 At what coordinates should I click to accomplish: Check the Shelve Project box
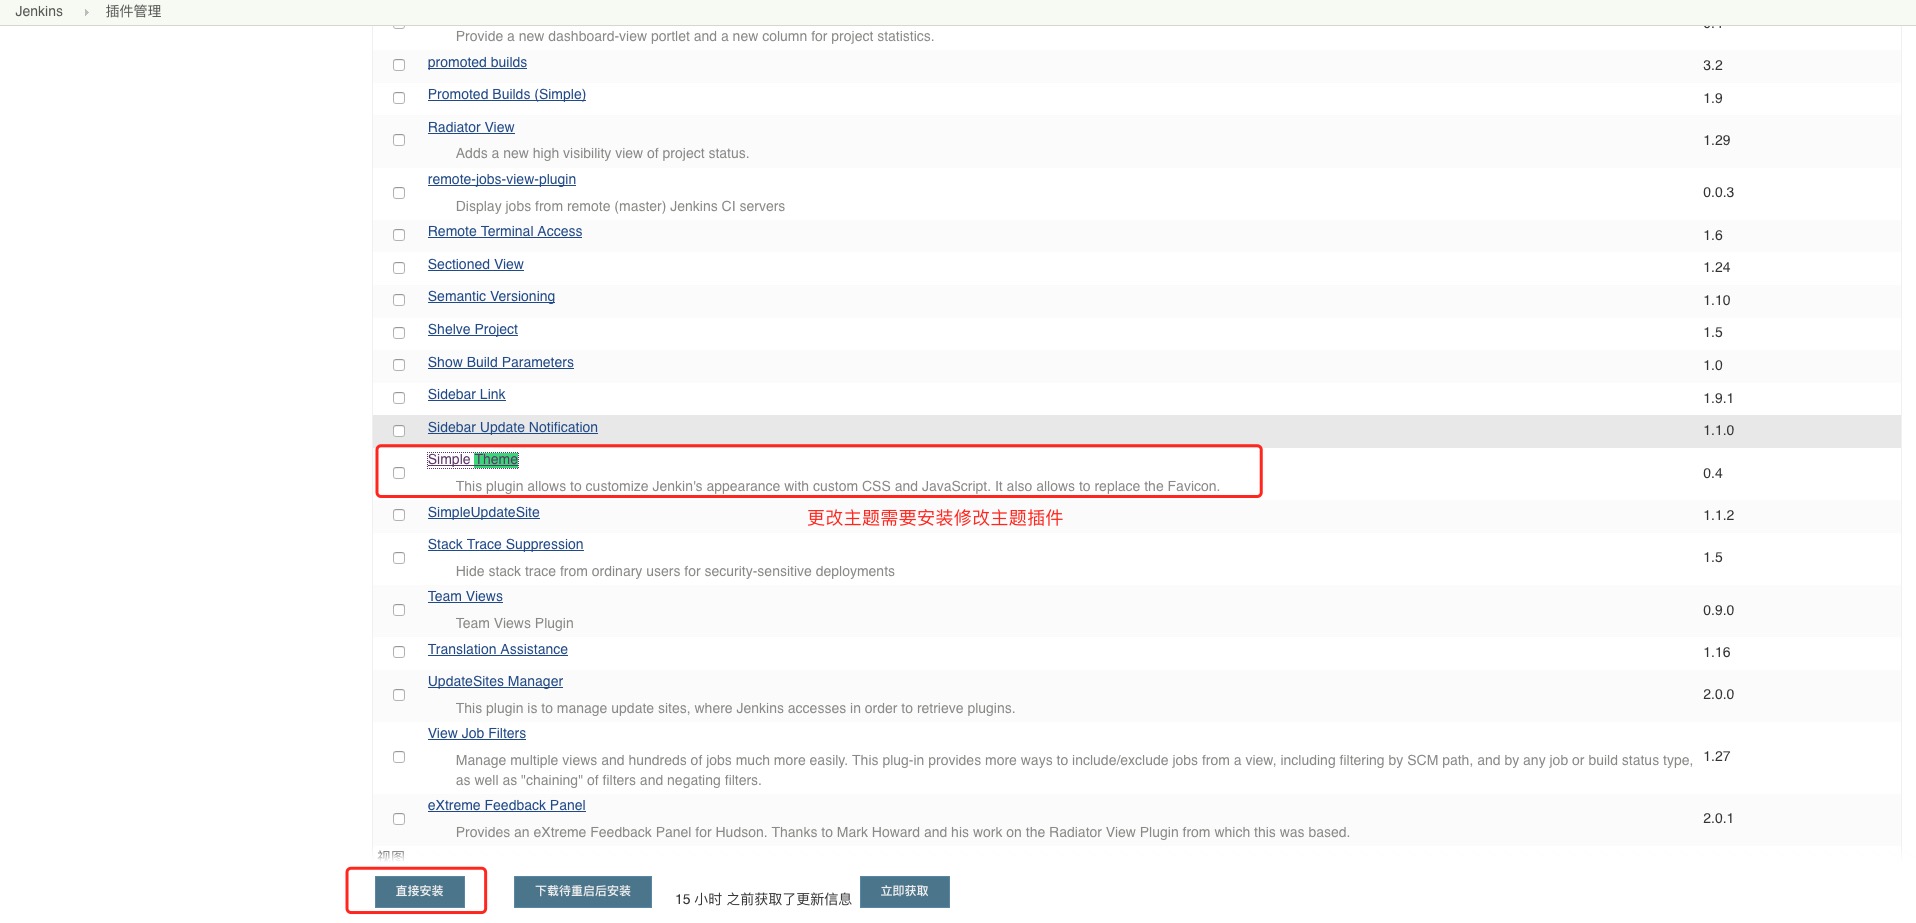pos(399,333)
